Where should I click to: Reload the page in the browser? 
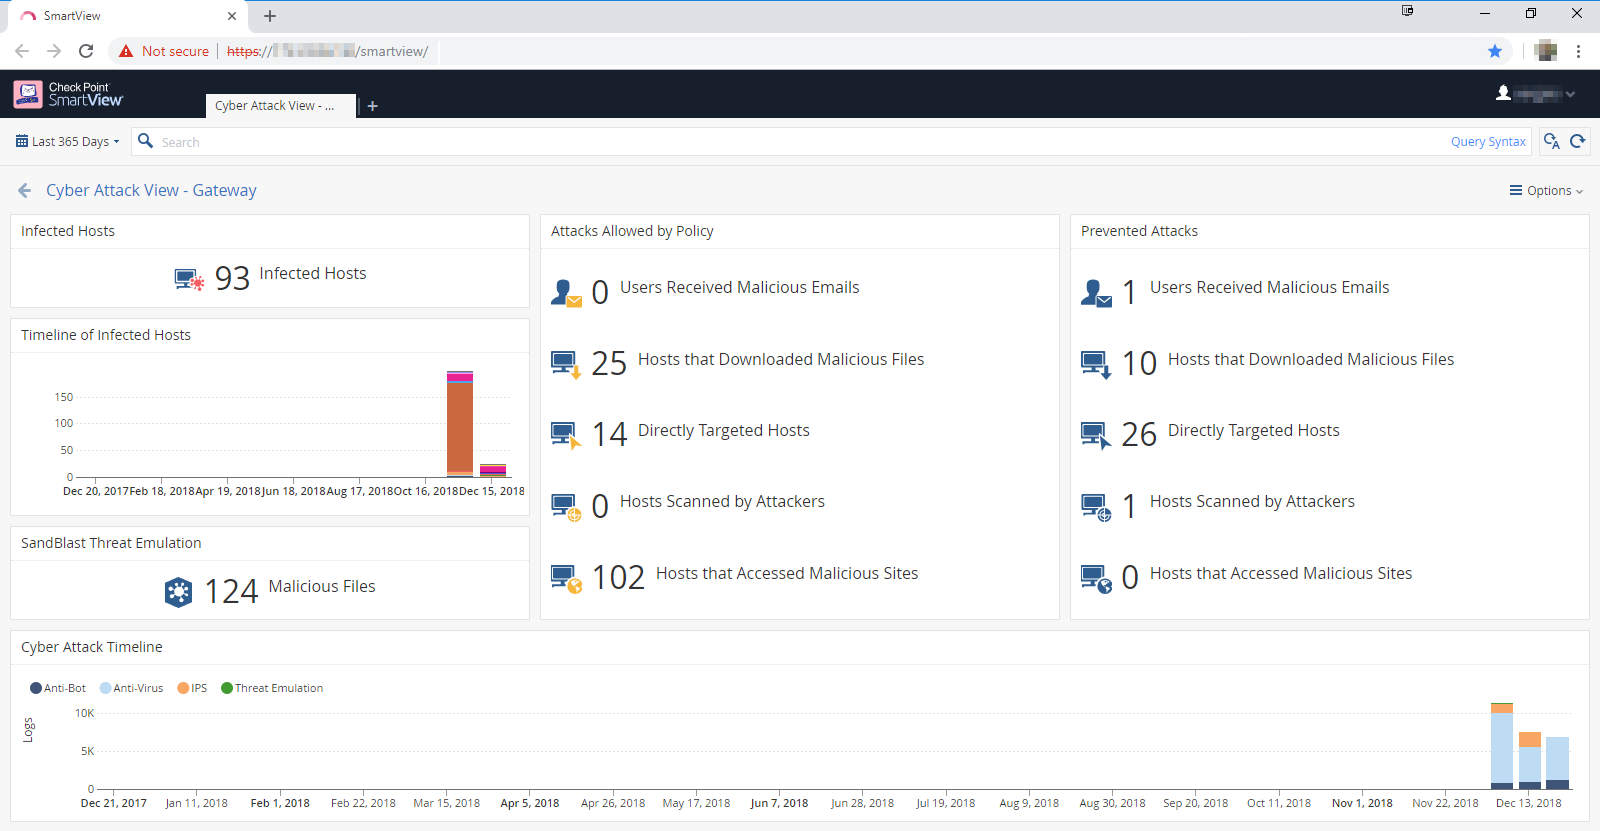click(86, 51)
